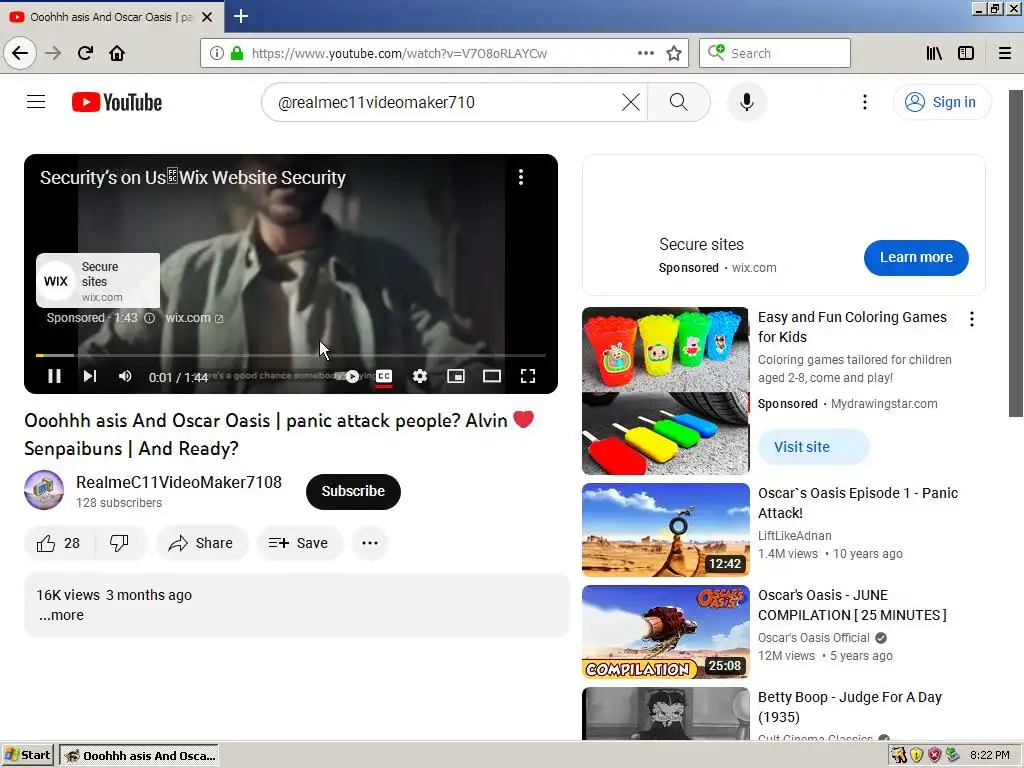Image resolution: width=1024 pixels, height=768 pixels.
Task: Open Oscar's Oasis Episode 1 Panic Attack thumbnail
Action: 665,530
